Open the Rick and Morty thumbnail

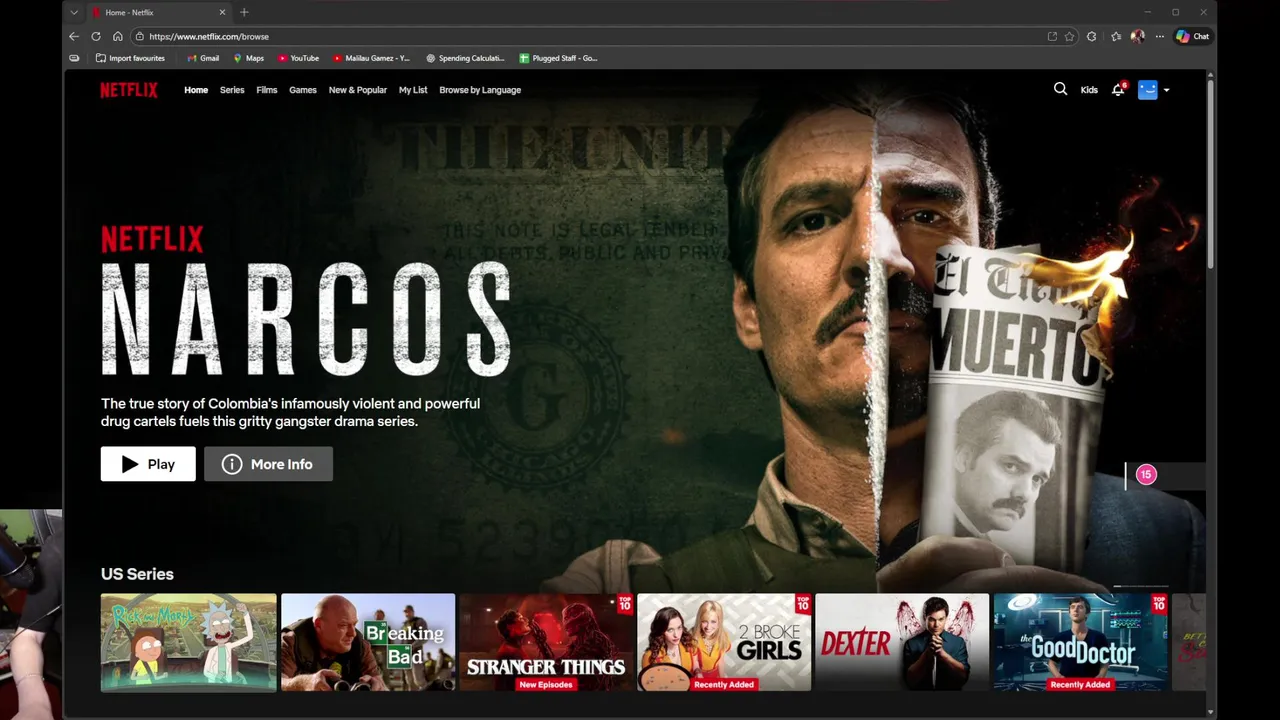point(189,642)
